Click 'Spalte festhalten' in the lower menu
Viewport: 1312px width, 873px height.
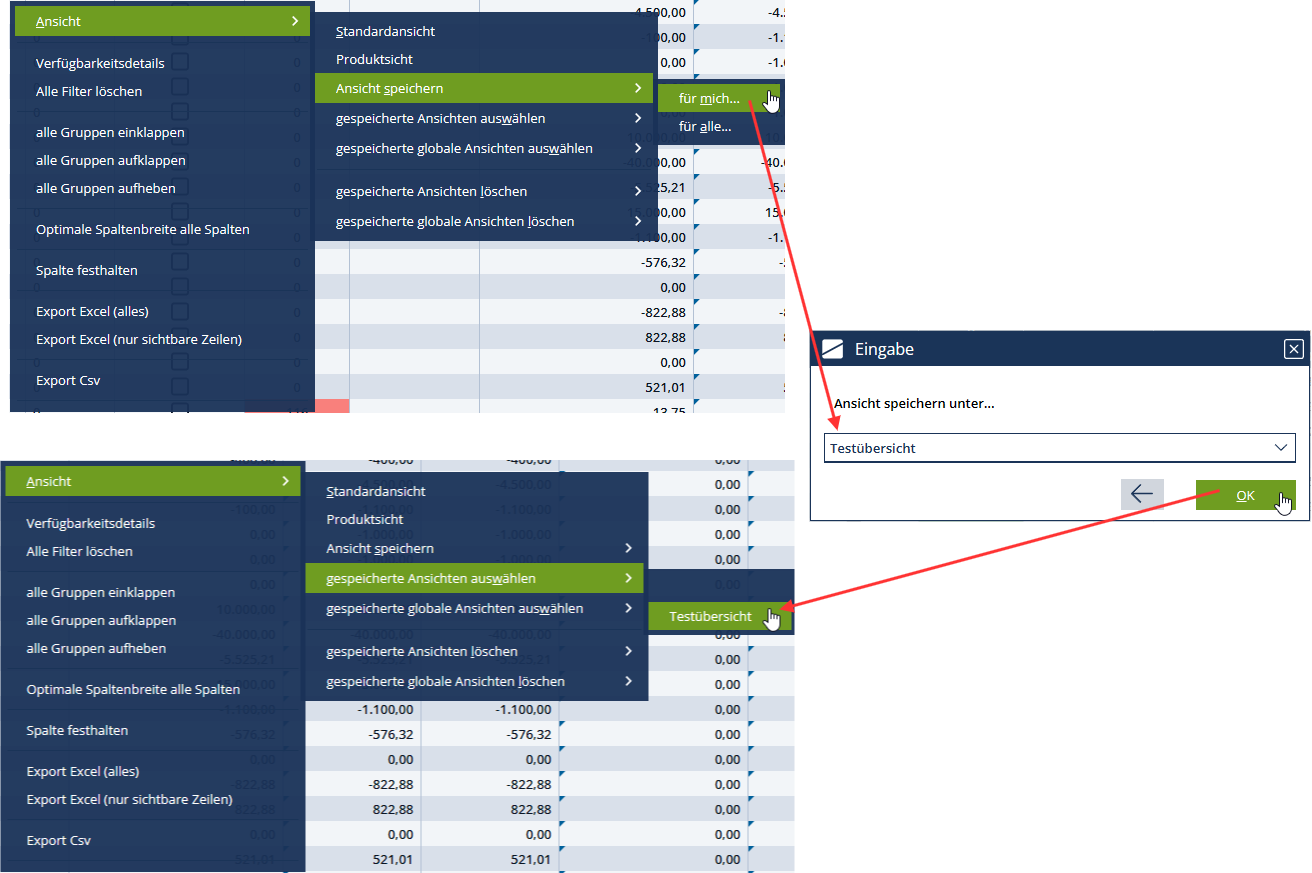pyautogui.click(x=77, y=730)
